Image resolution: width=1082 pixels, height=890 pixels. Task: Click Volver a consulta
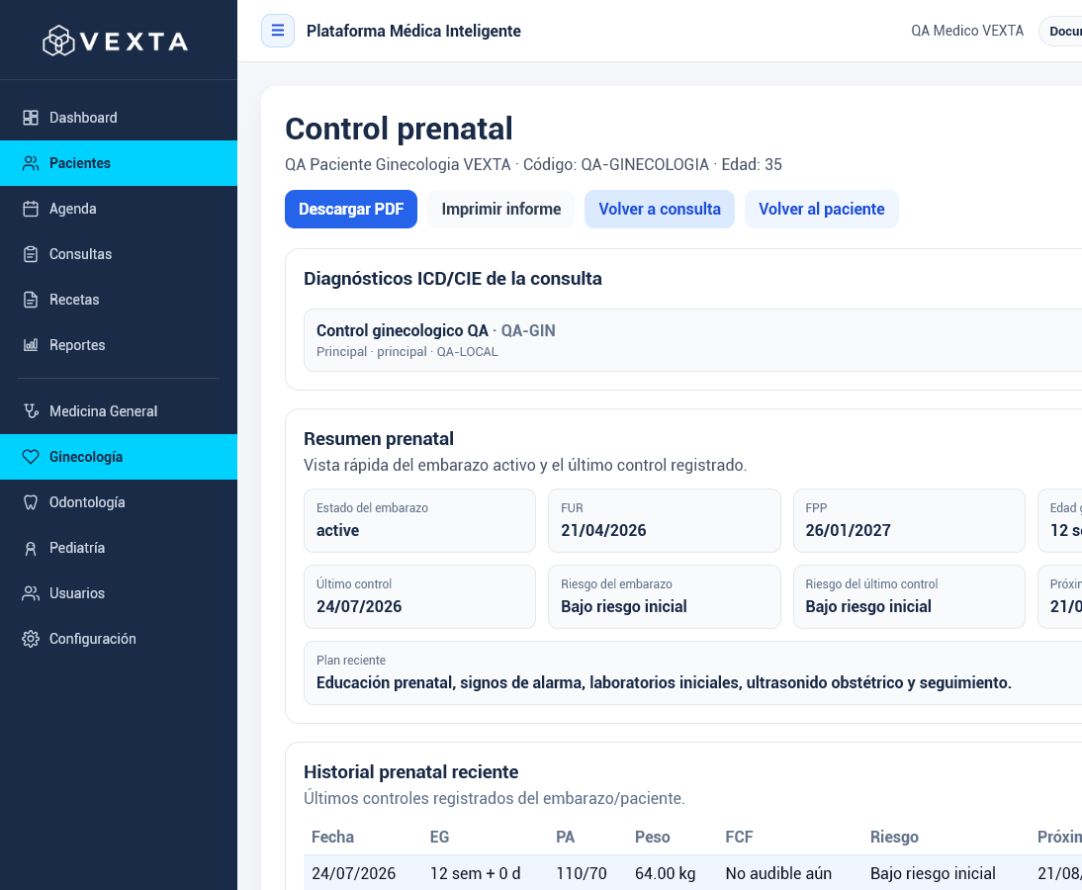tap(660, 209)
